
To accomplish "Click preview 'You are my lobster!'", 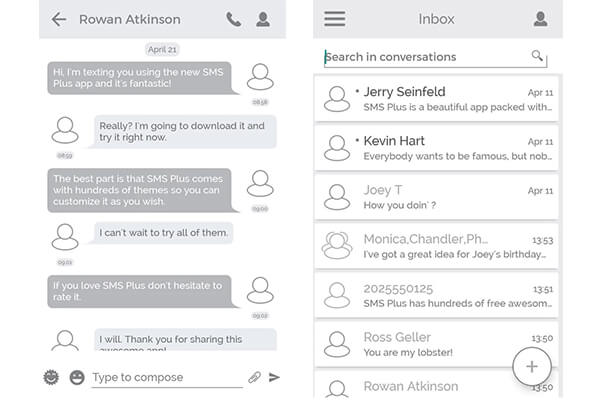I will tap(408, 353).
